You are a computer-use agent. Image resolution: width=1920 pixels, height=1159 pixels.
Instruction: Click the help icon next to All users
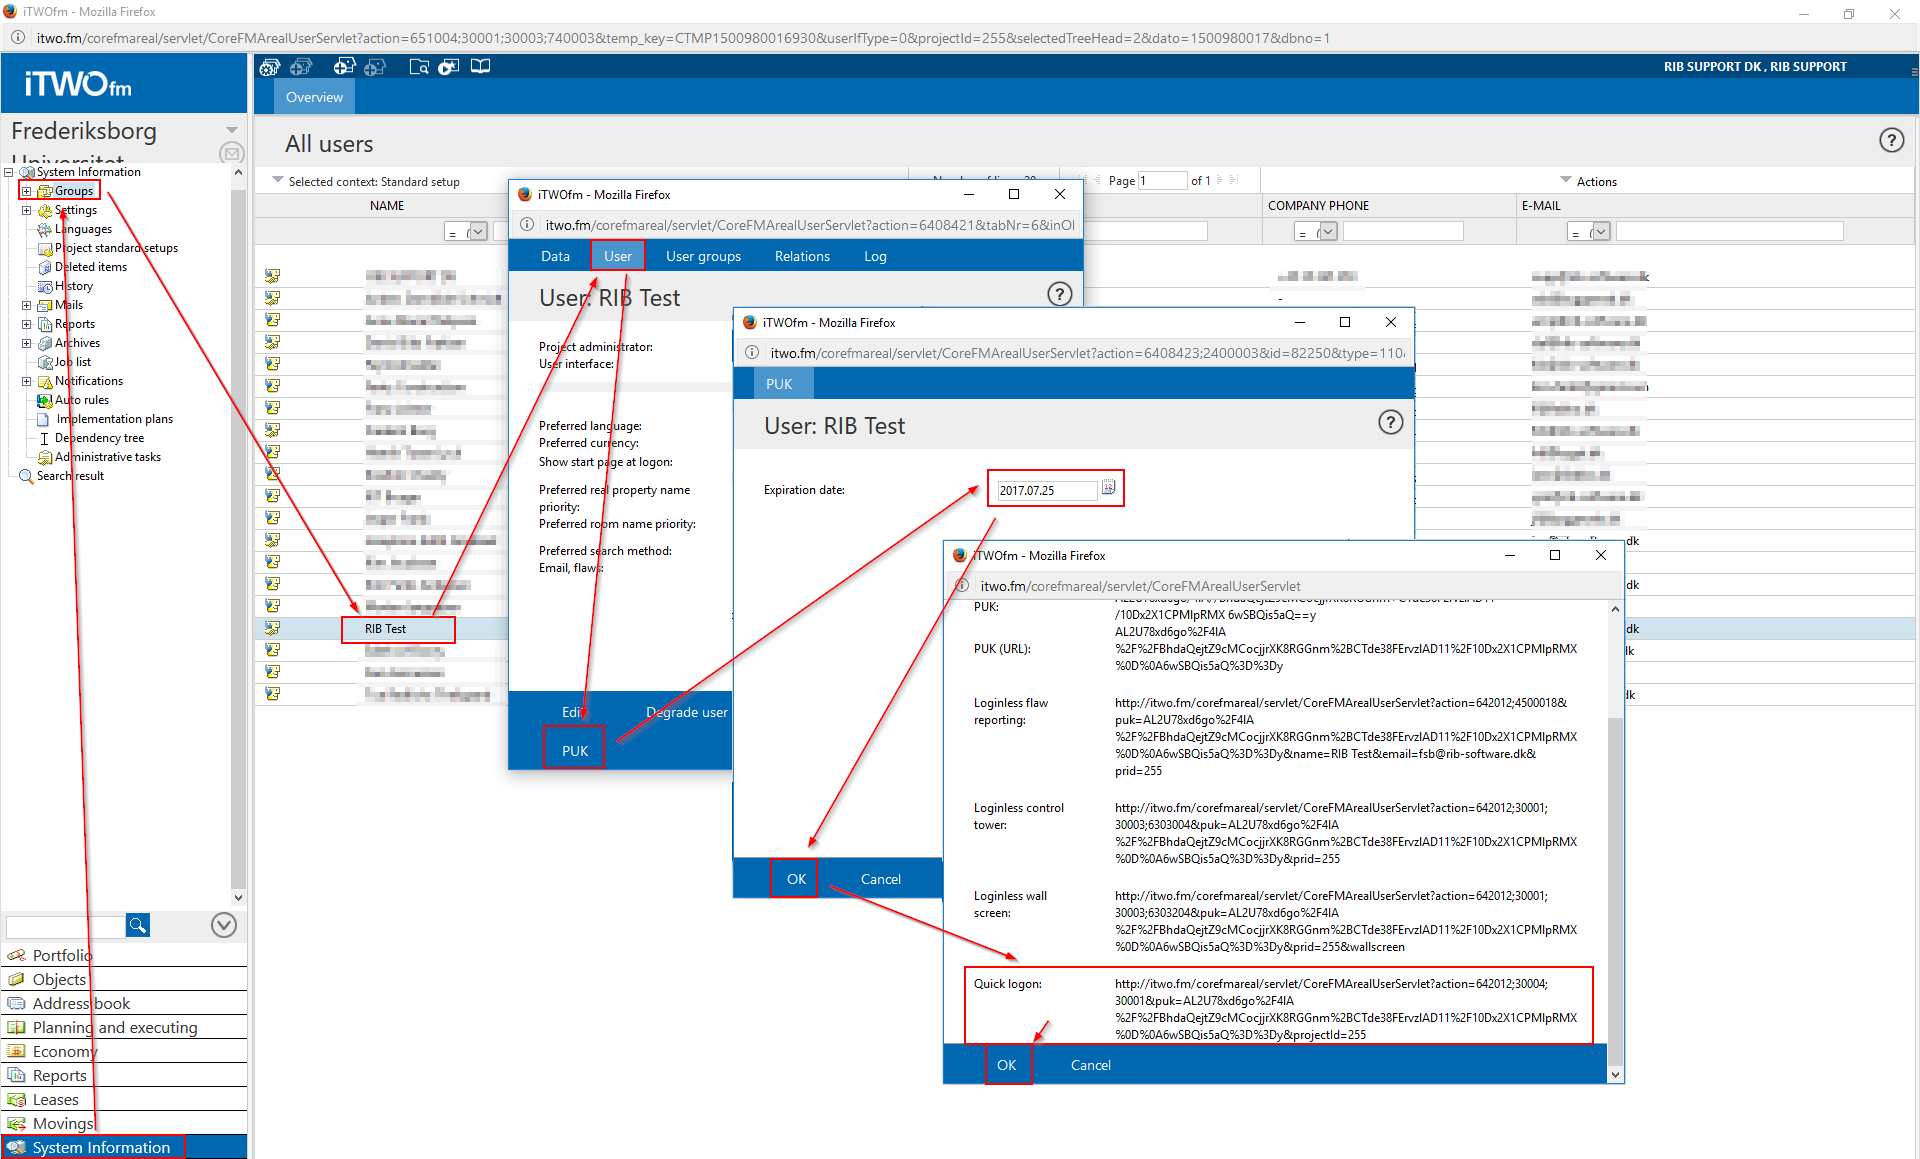[x=1890, y=141]
